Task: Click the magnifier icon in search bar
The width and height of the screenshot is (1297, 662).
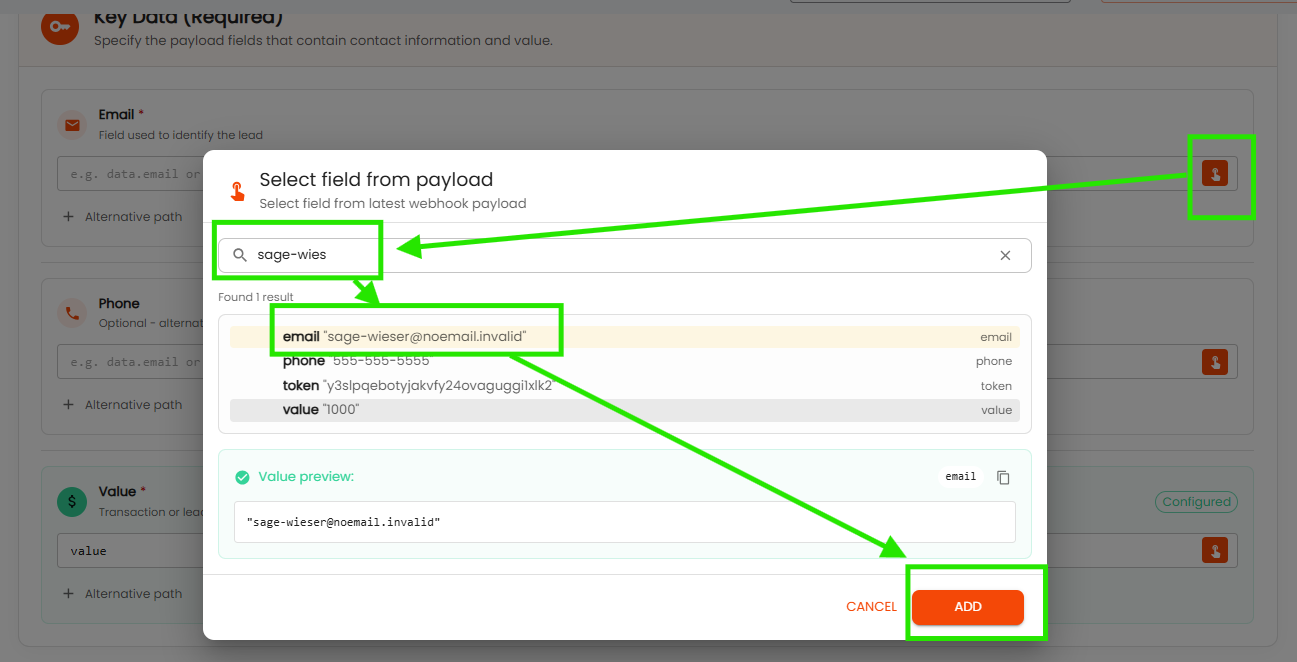Action: click(240, 255)
